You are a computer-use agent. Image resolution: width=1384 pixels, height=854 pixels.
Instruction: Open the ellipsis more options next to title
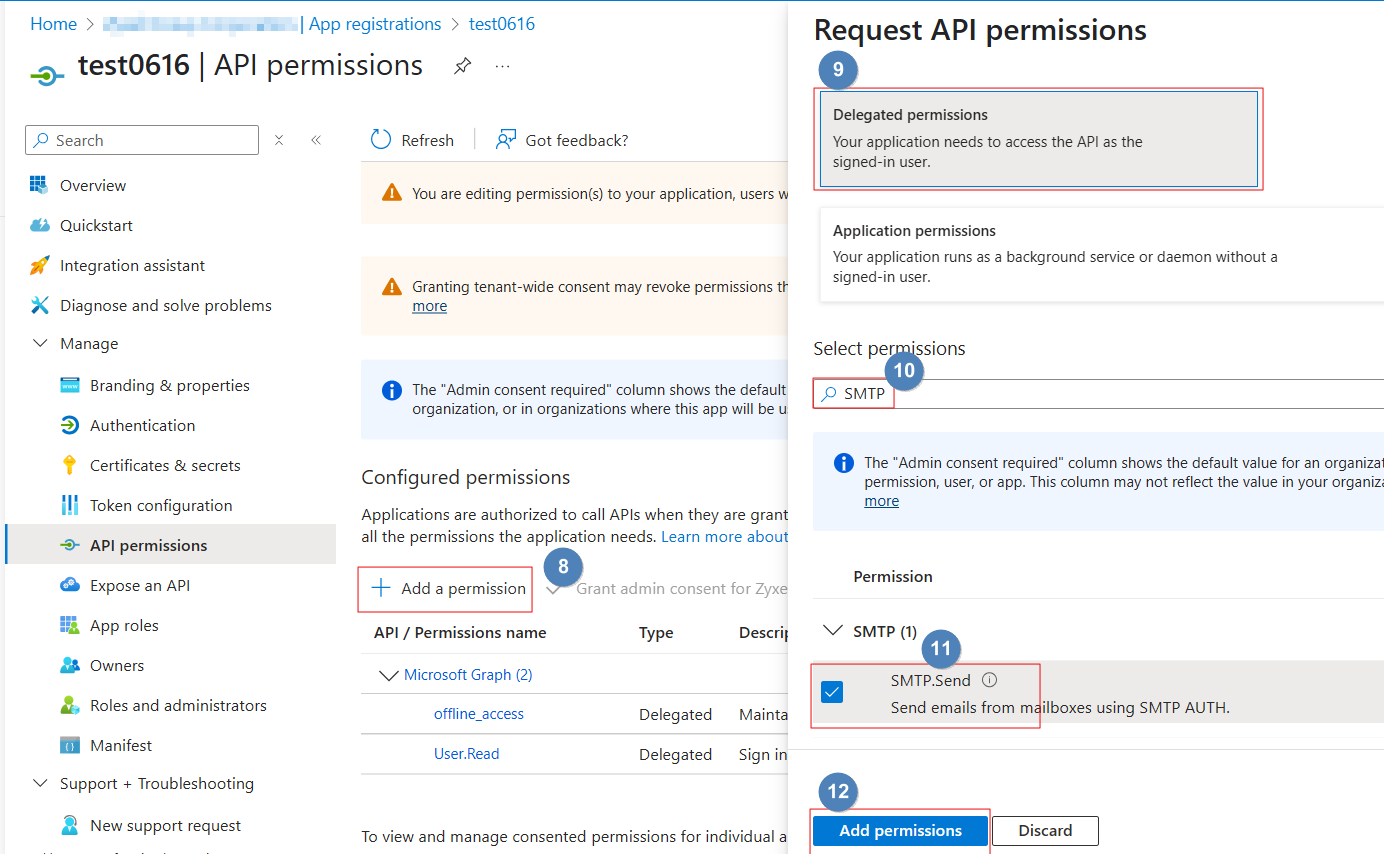point(503,66)
